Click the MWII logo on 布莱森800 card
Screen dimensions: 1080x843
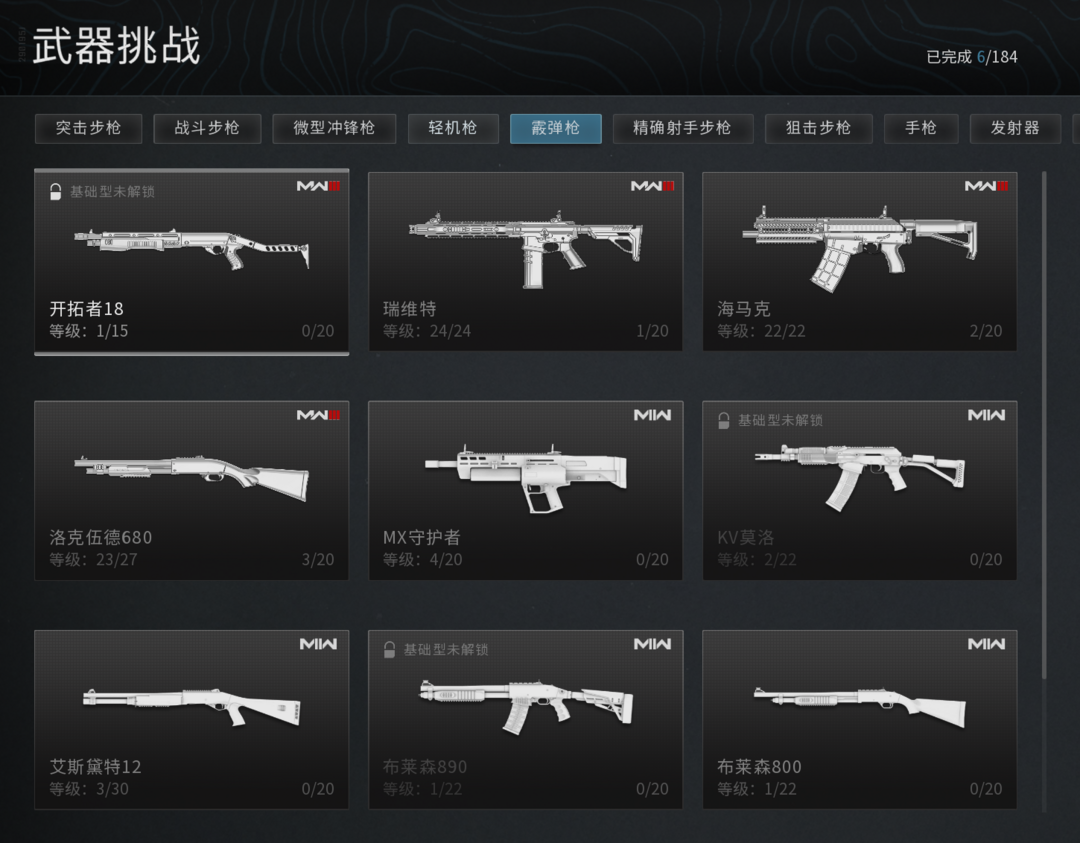[986, 644]
